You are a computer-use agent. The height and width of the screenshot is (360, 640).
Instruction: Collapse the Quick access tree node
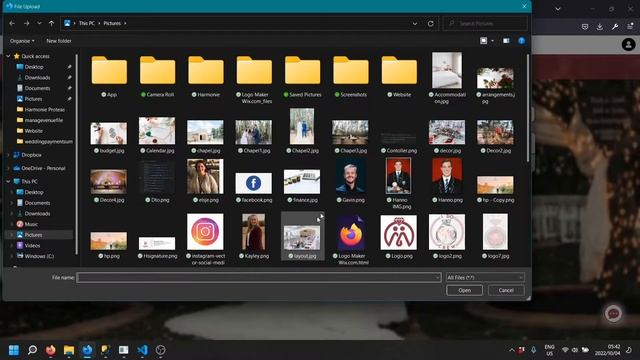(9, 56)
